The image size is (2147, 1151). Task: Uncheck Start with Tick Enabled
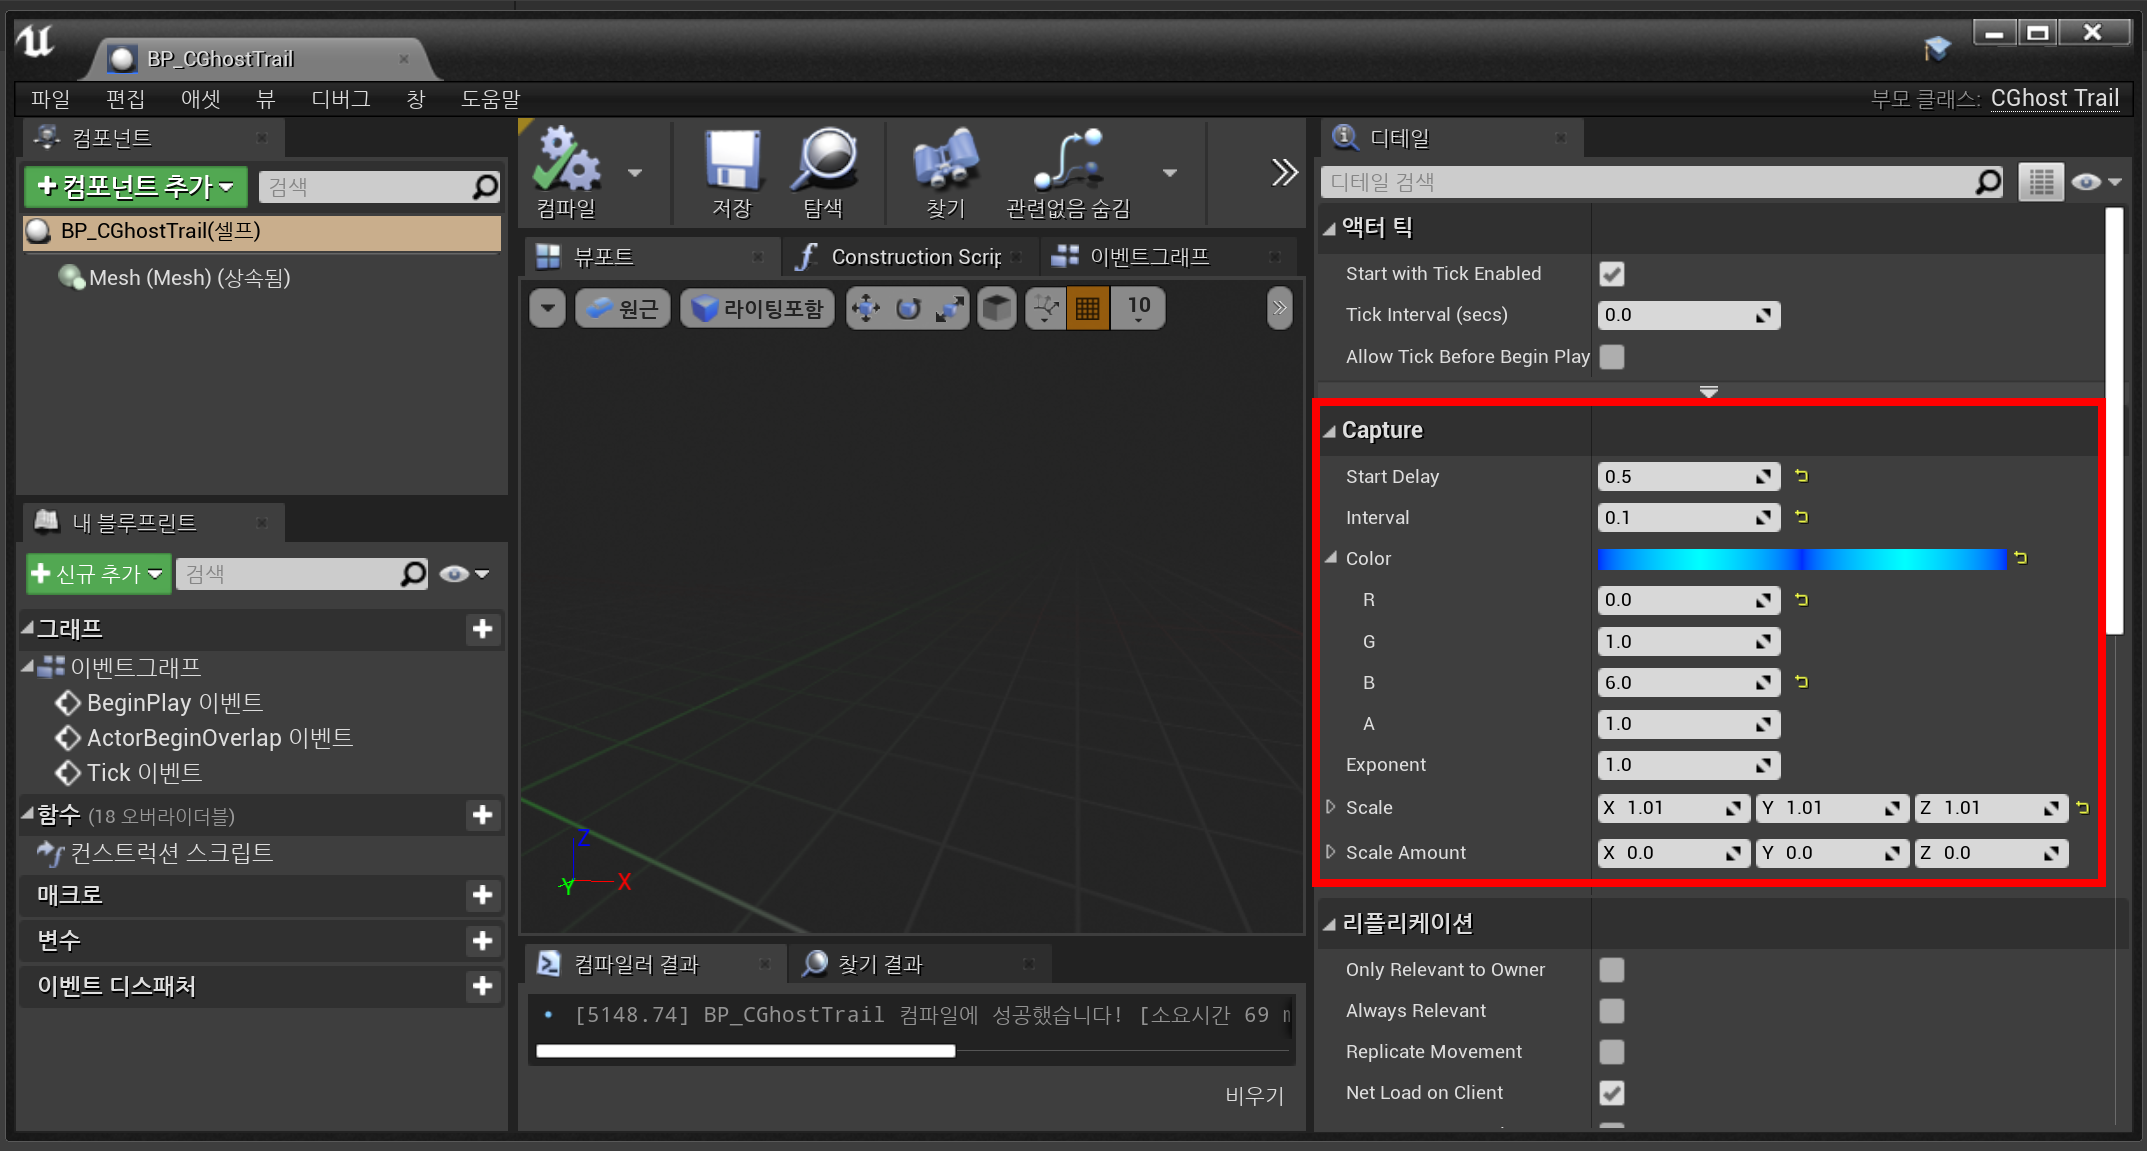click(1611, 274)
